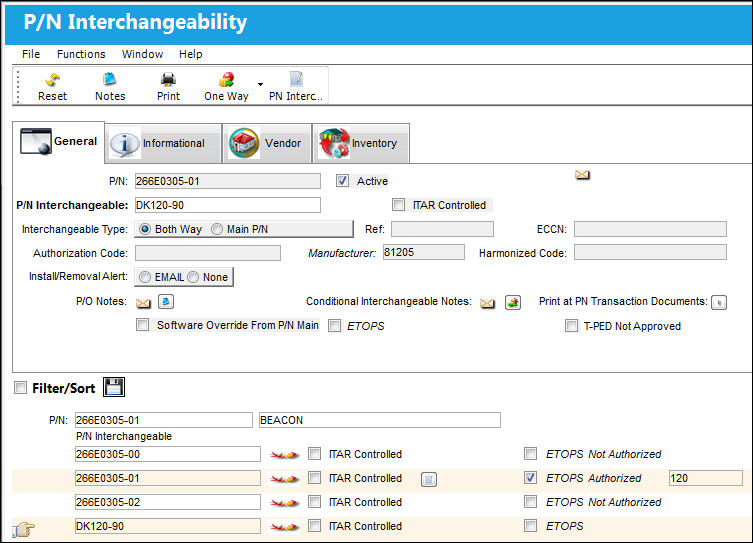Click the Manufacturer field 81205
Viewport: 753px width, 543px height.
tap(424, 252)
